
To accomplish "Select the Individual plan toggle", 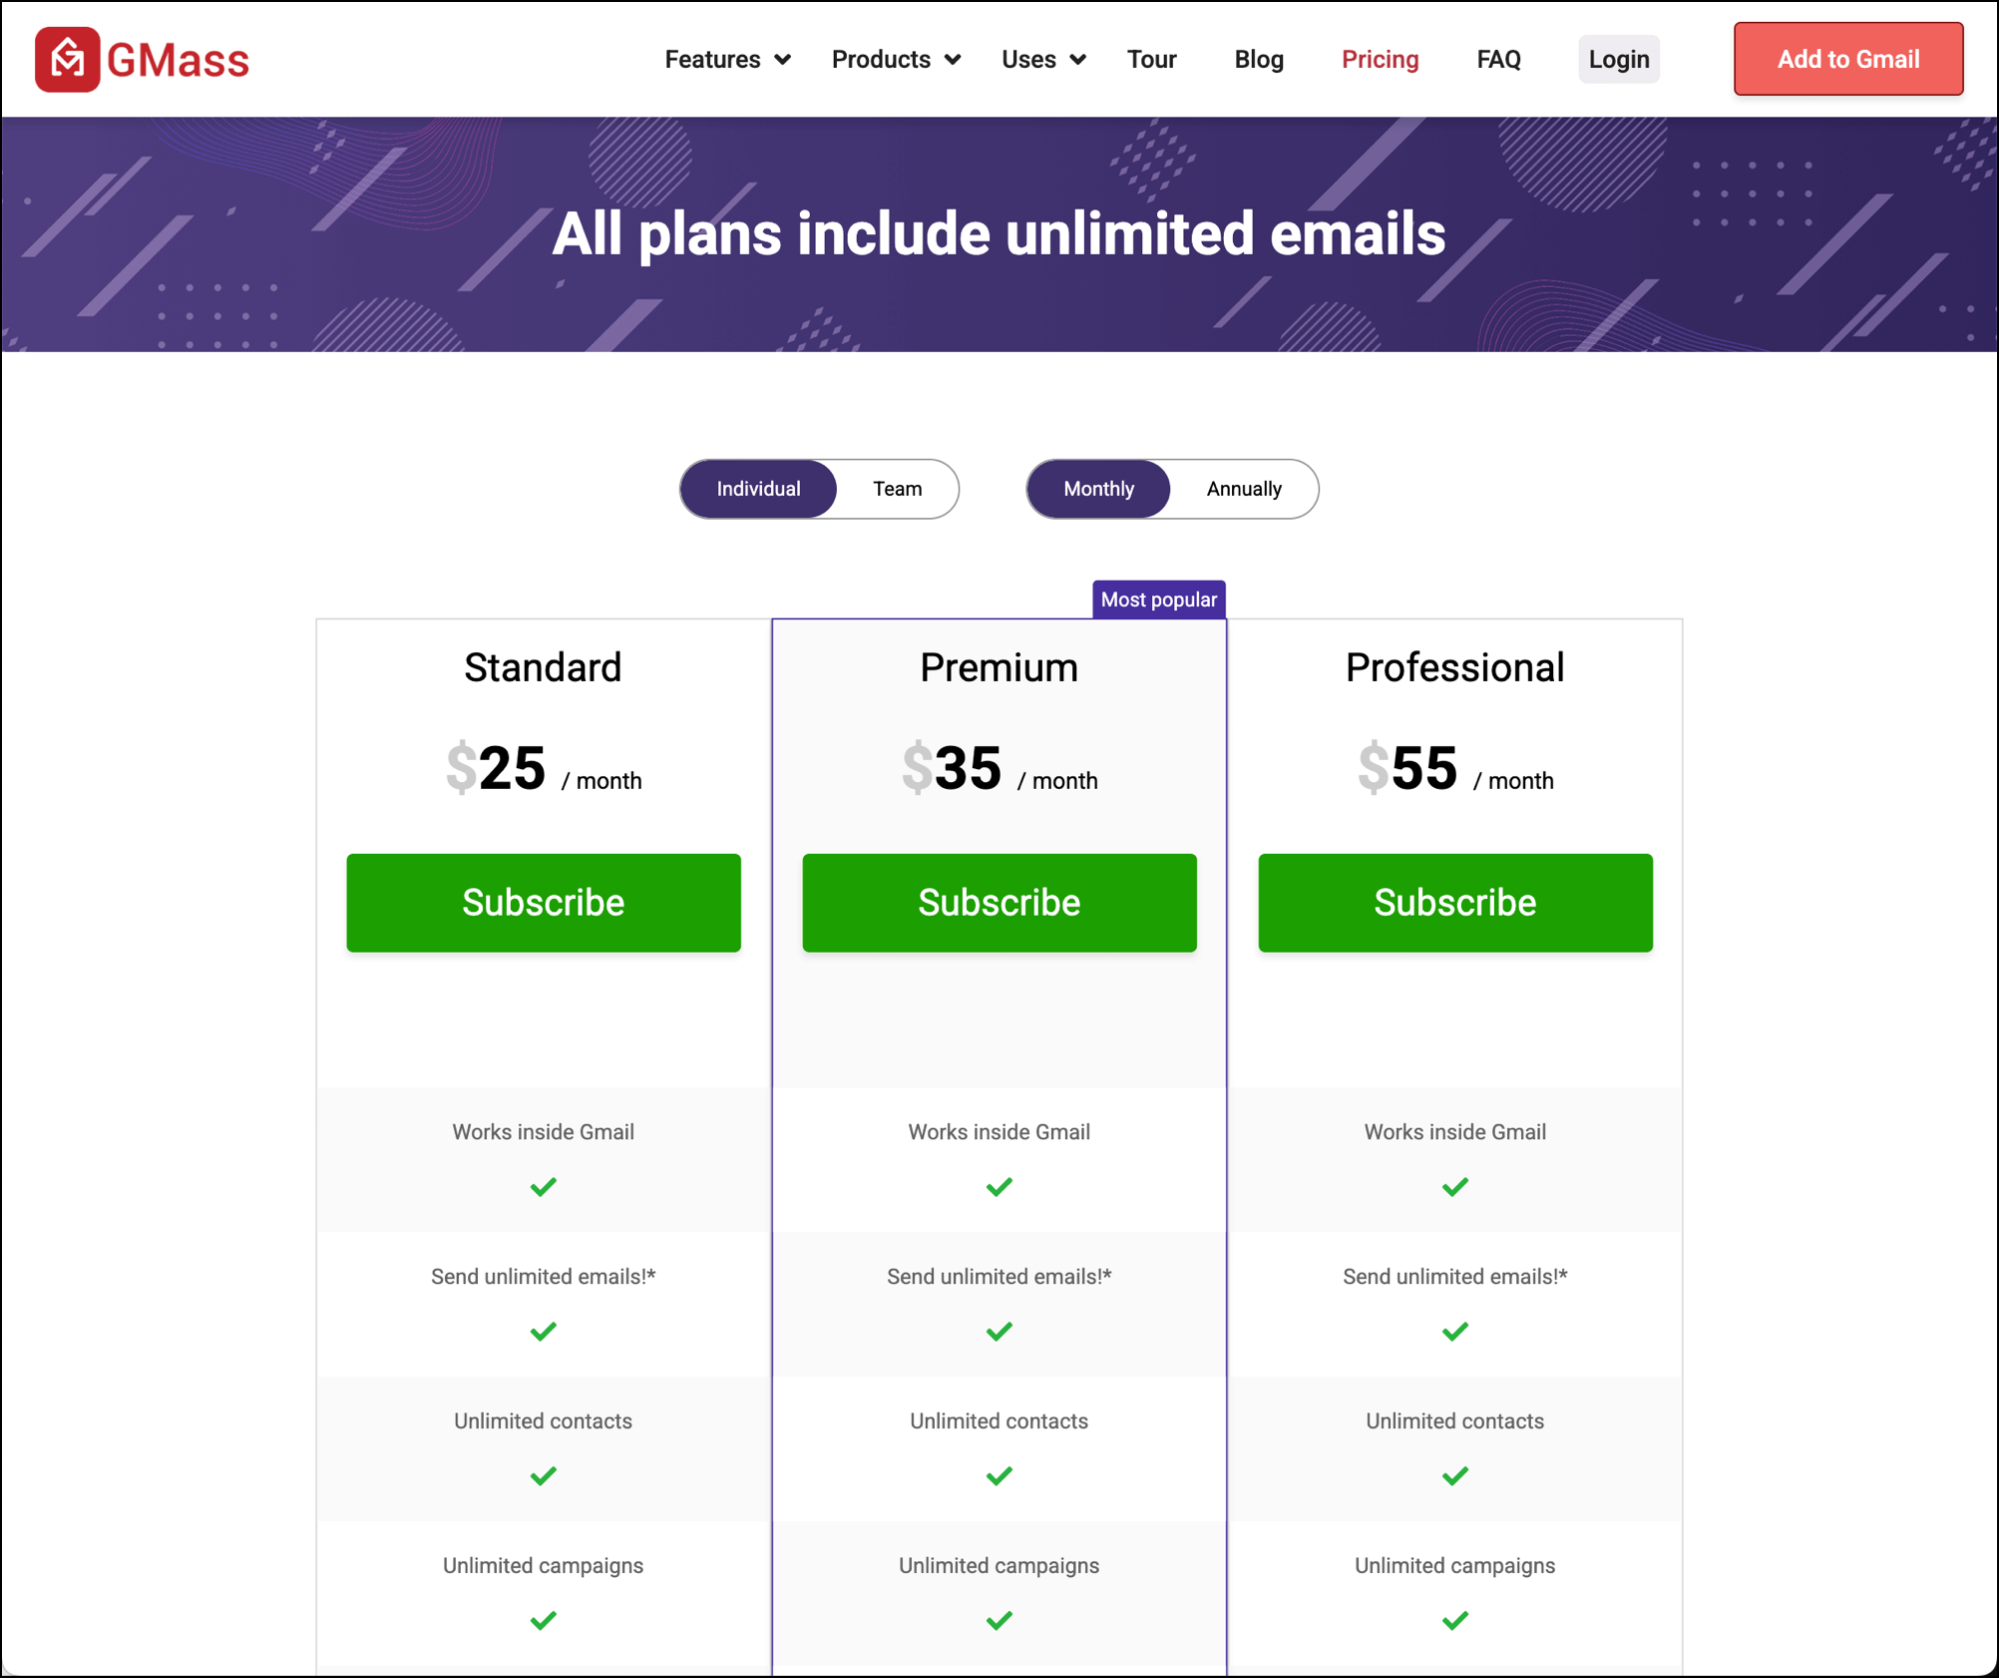I will pyautogui.click(x=758, y=489).
